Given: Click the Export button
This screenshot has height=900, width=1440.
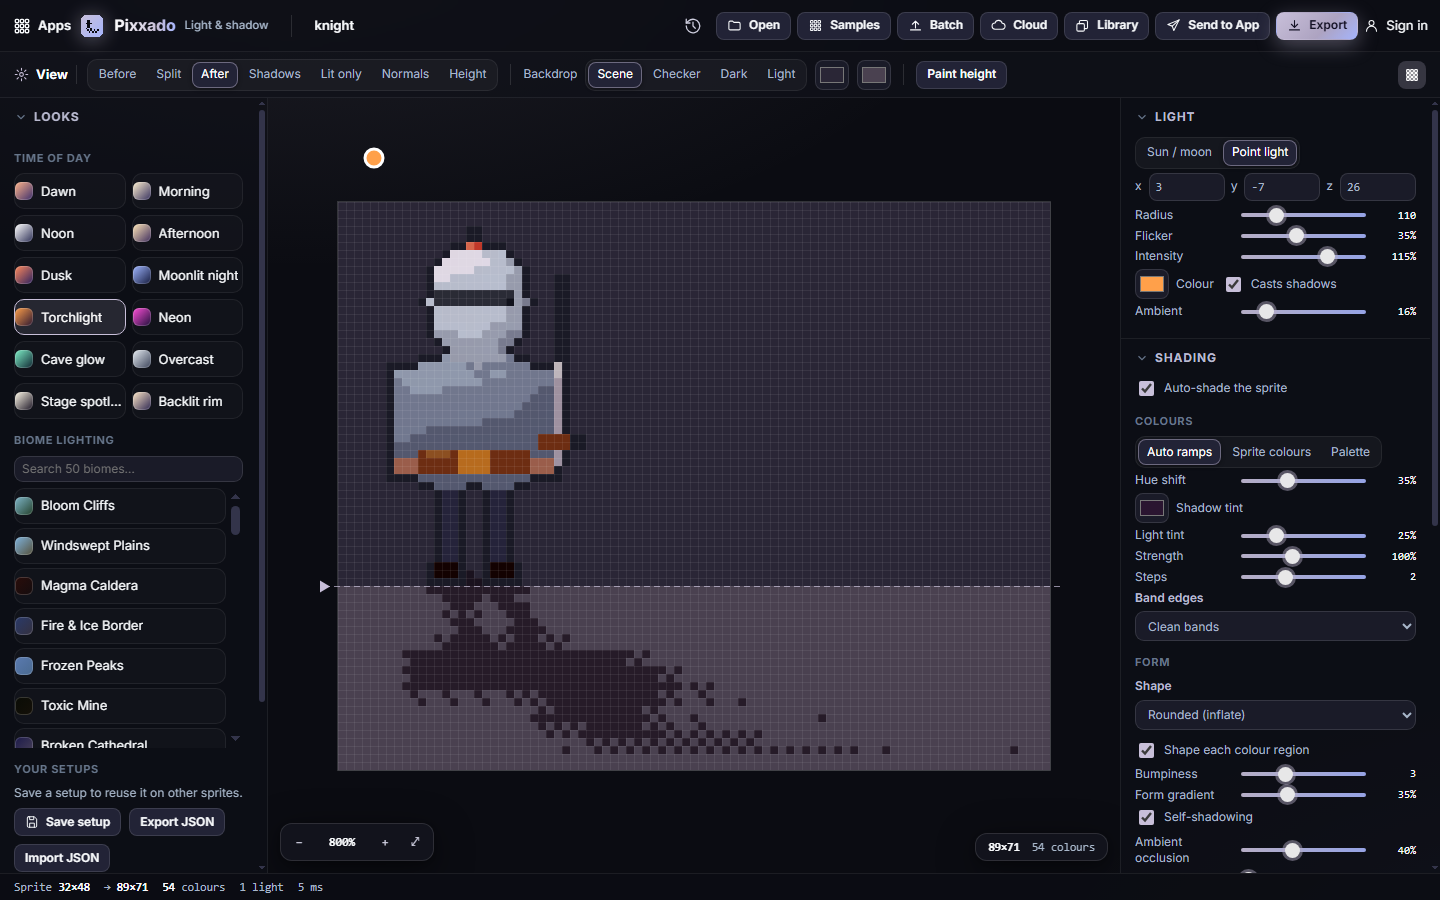Looking at the screenshot, I should (x=1316, y=26).
